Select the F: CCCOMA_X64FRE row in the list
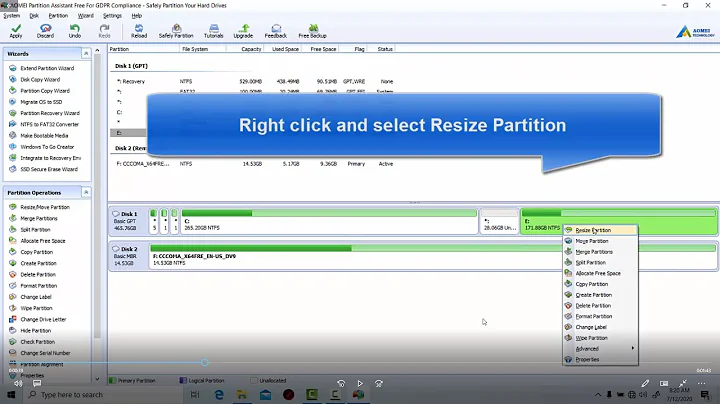The width and height of the screenshot is (720, 404). [255, 164]
